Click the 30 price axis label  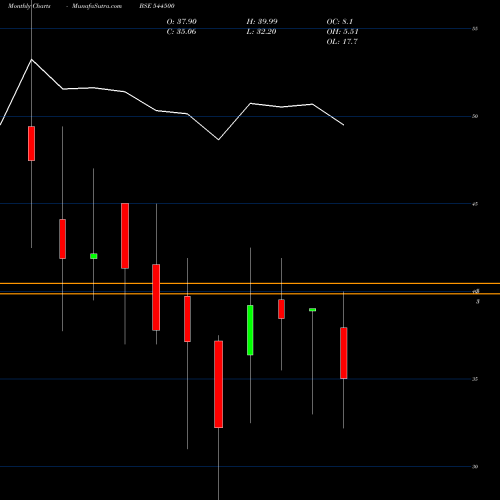tap(475, 467)
